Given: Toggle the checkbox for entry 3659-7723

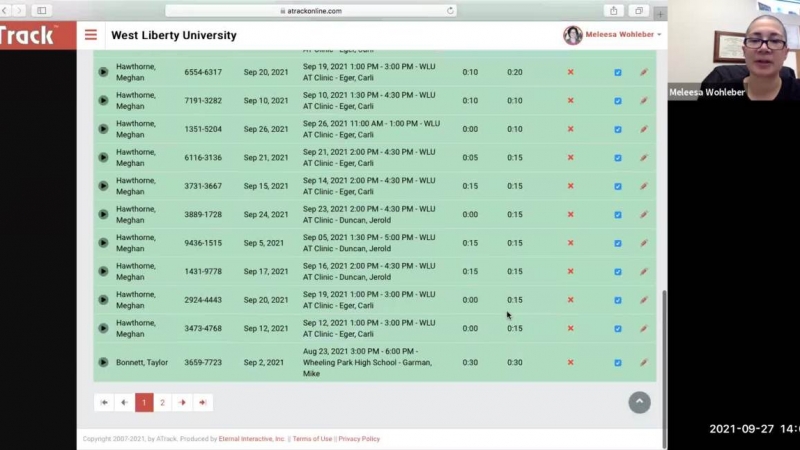Looking at the screenshot, I should 618,363.
